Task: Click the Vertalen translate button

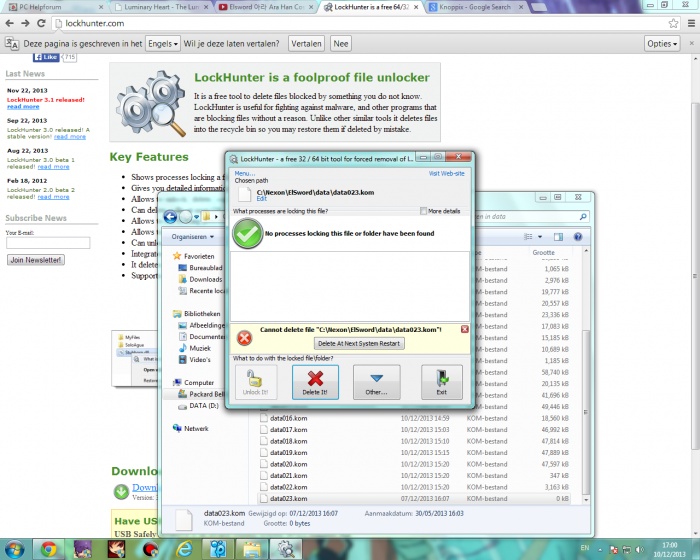Action: coord(306,44)
